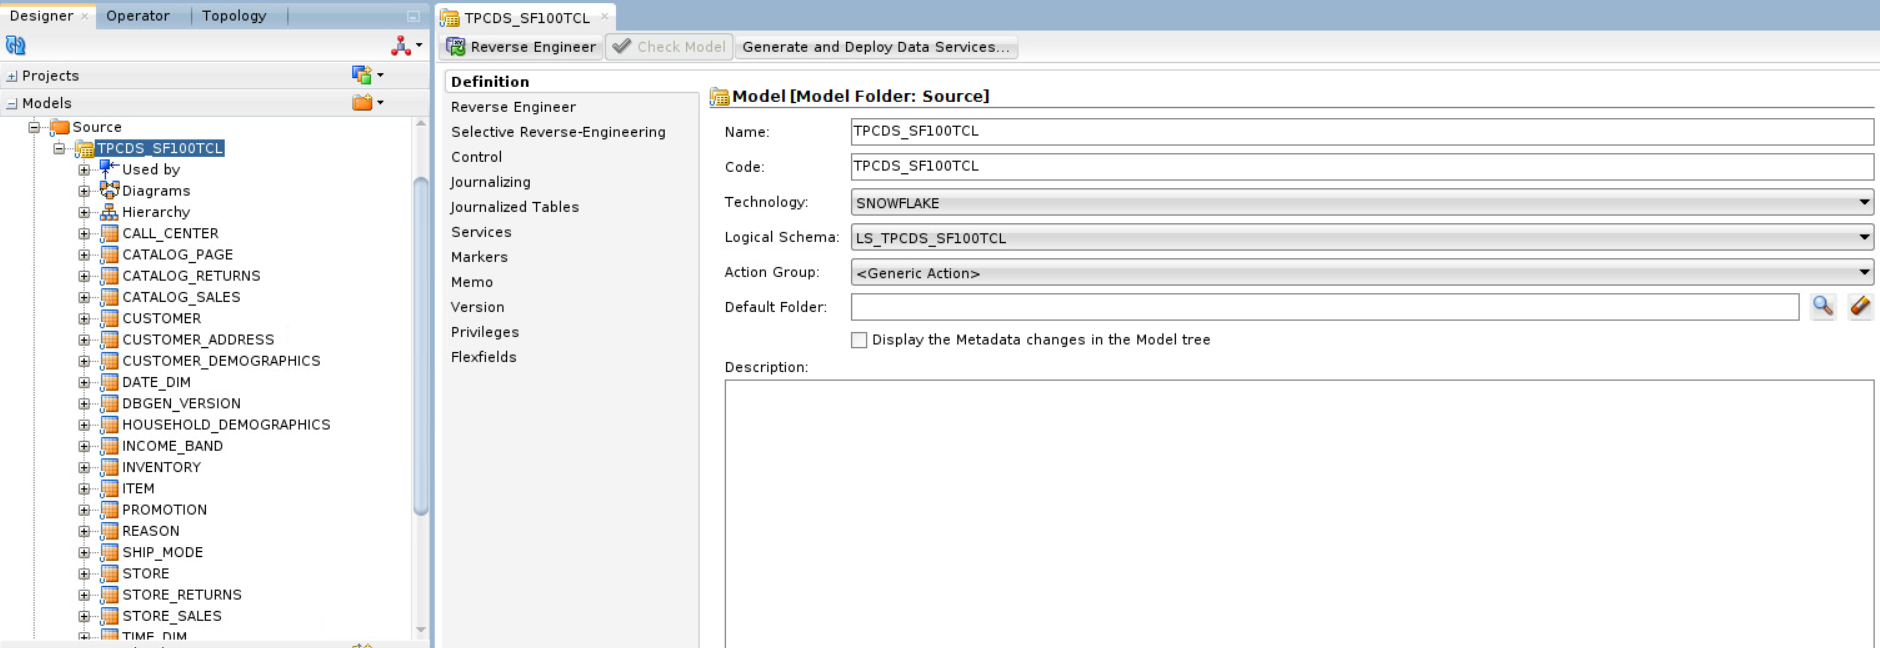Image resolution: width=1880 pixels, height=648 pixels.
Task: Click the Name input field
Action: 1360,132
